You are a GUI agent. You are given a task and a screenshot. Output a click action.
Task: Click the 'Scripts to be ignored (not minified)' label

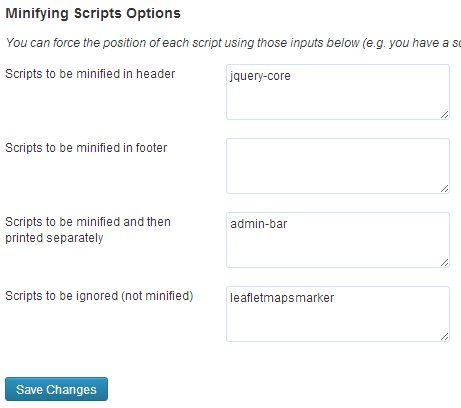pos(99,296)
